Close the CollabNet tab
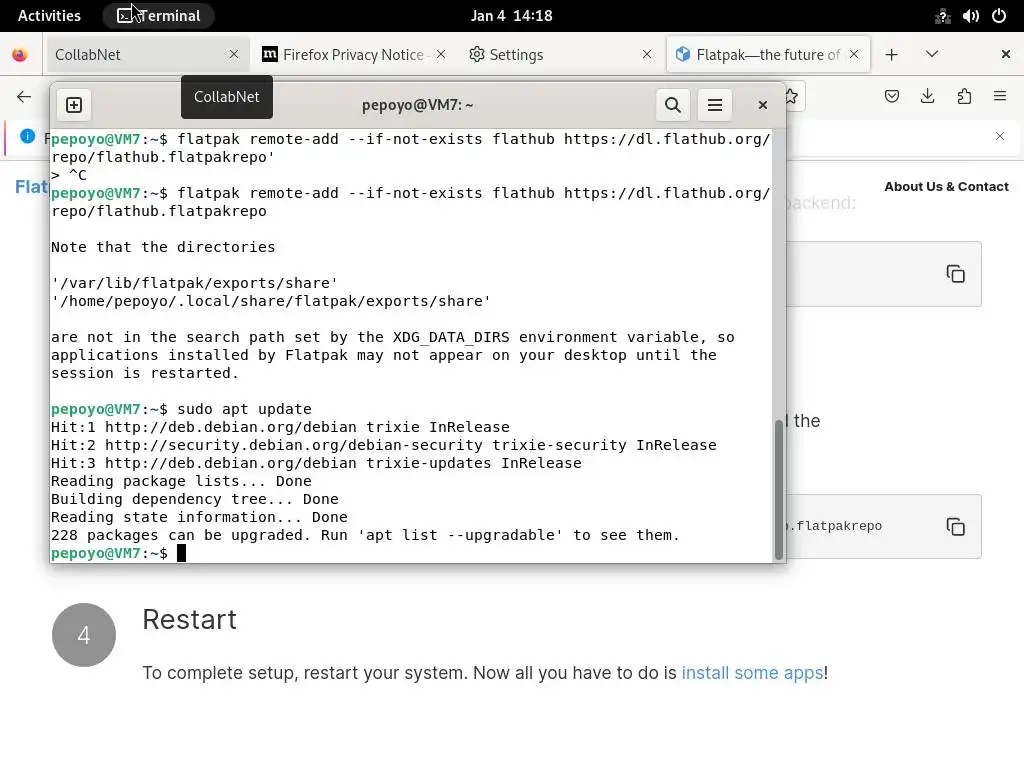The width and height of the screenshot is (1024, 768). tap(234, 55)
